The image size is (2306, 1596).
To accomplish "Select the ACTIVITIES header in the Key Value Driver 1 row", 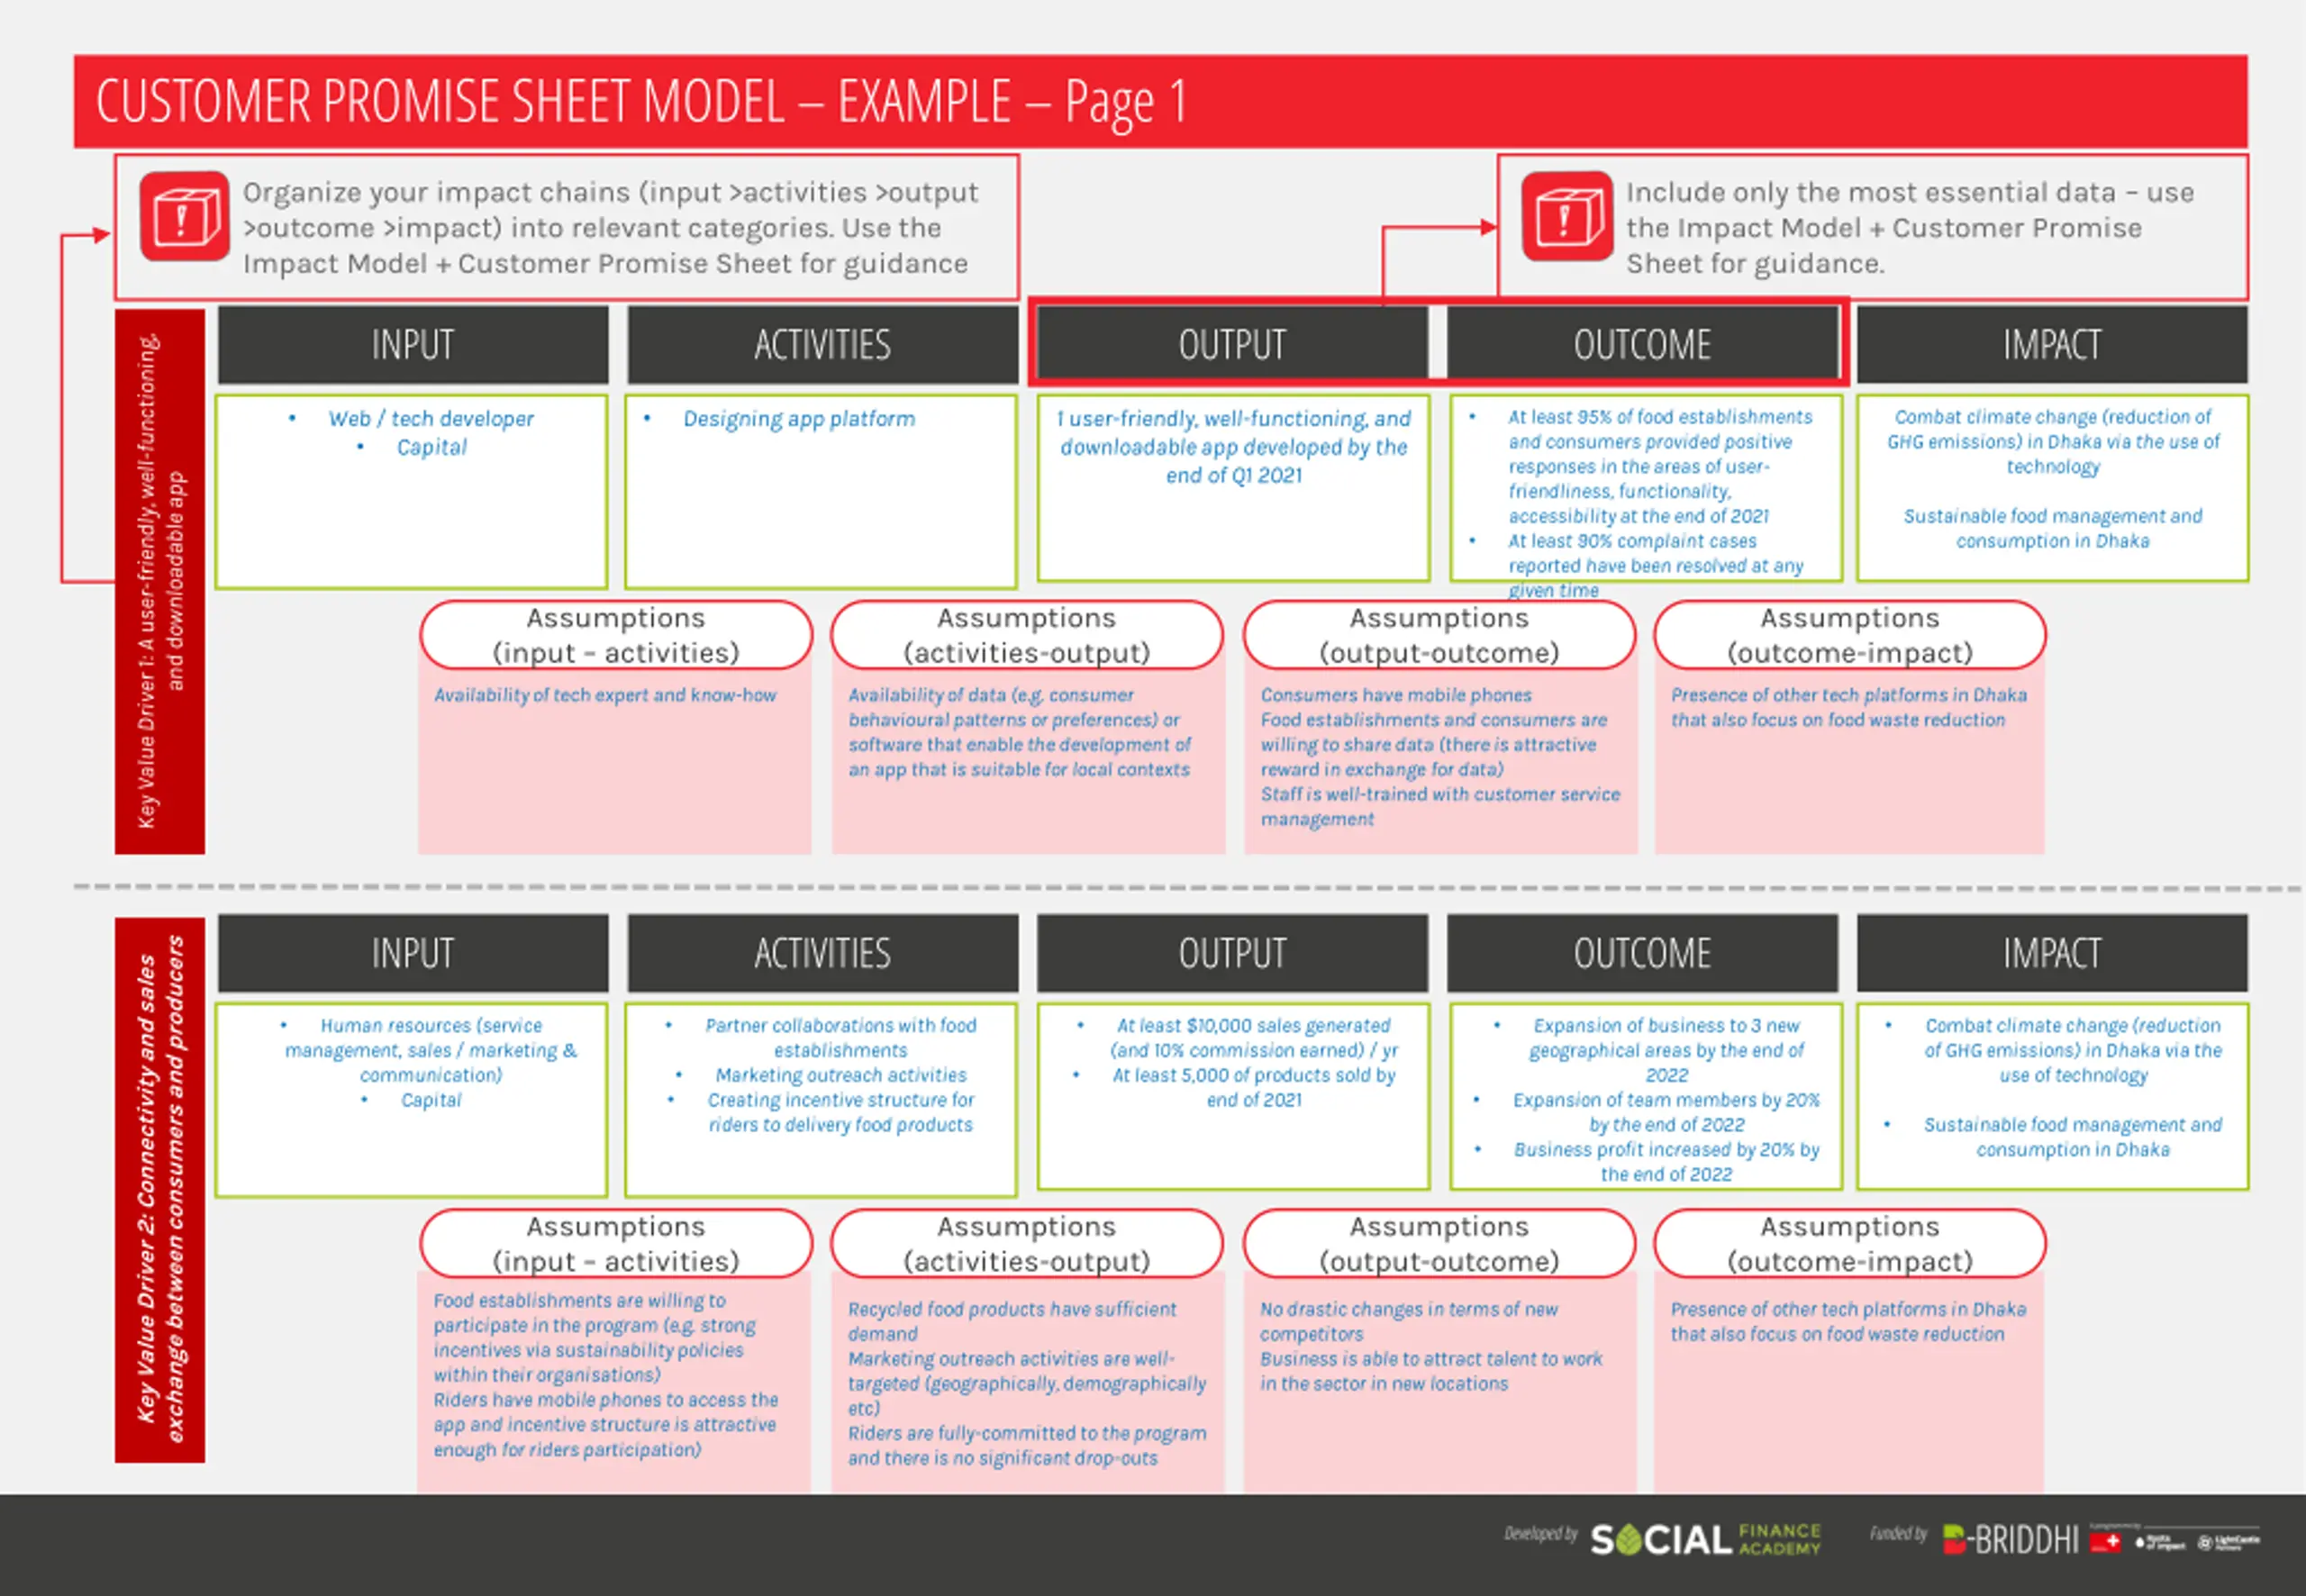I will click(822, 345).
